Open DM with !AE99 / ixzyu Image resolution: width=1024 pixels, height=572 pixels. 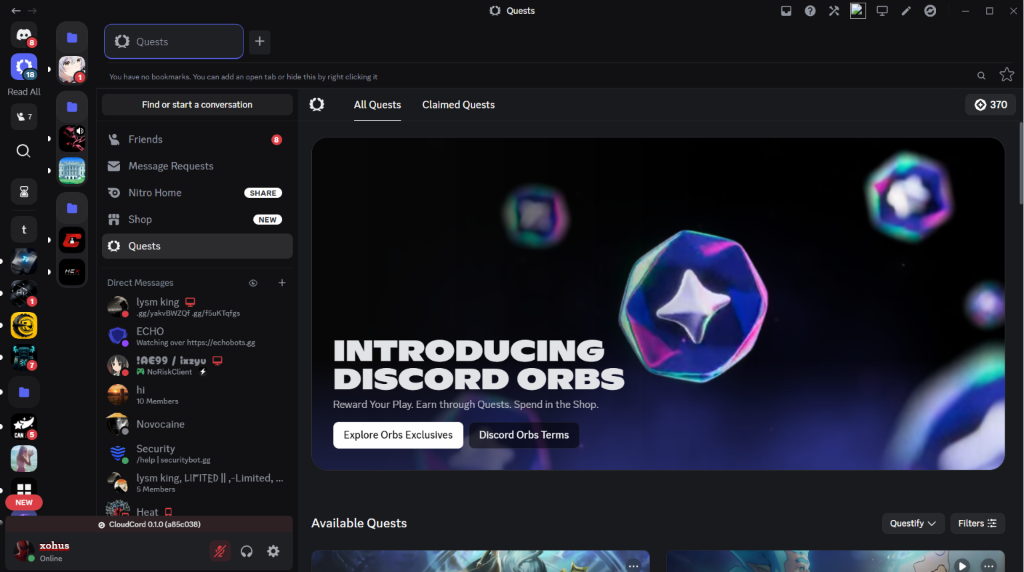[x=197, y=365]
